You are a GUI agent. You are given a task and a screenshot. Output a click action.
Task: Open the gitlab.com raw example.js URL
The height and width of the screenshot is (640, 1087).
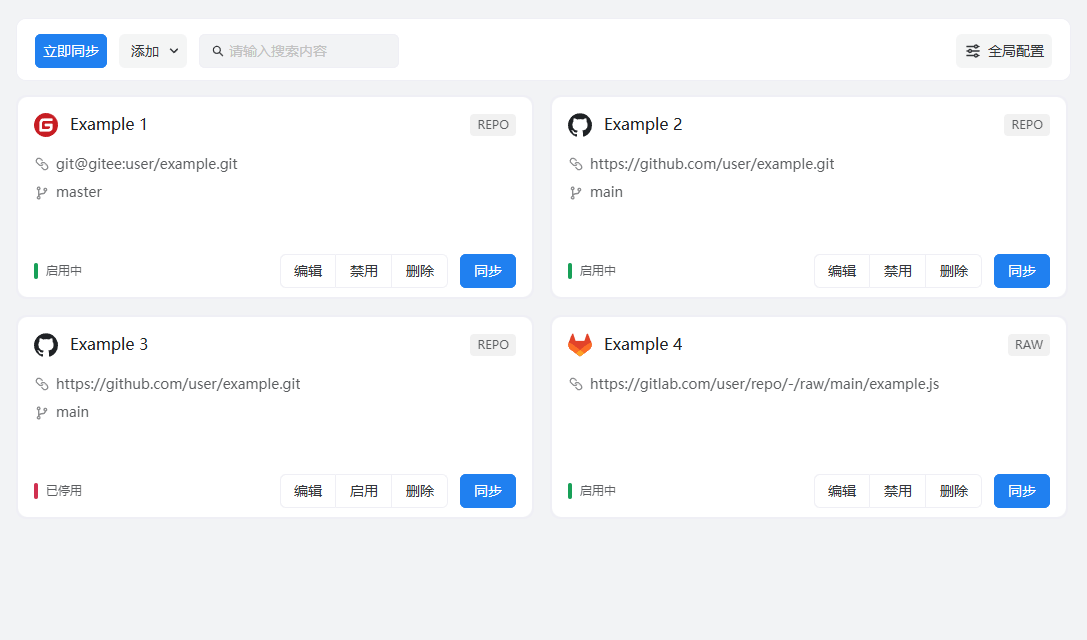click(764, 384)
